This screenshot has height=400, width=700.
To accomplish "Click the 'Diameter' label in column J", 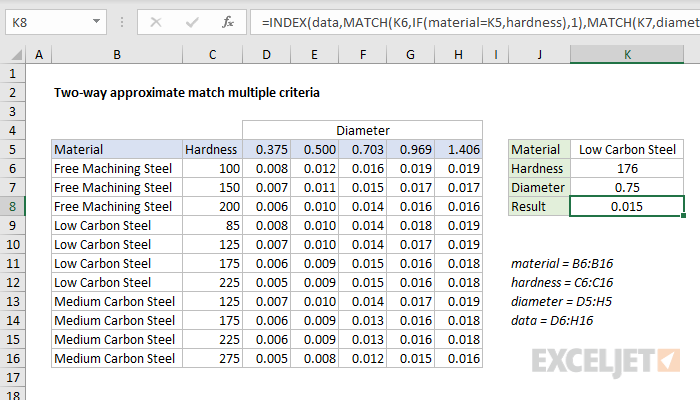I will [x=539, y=188].
